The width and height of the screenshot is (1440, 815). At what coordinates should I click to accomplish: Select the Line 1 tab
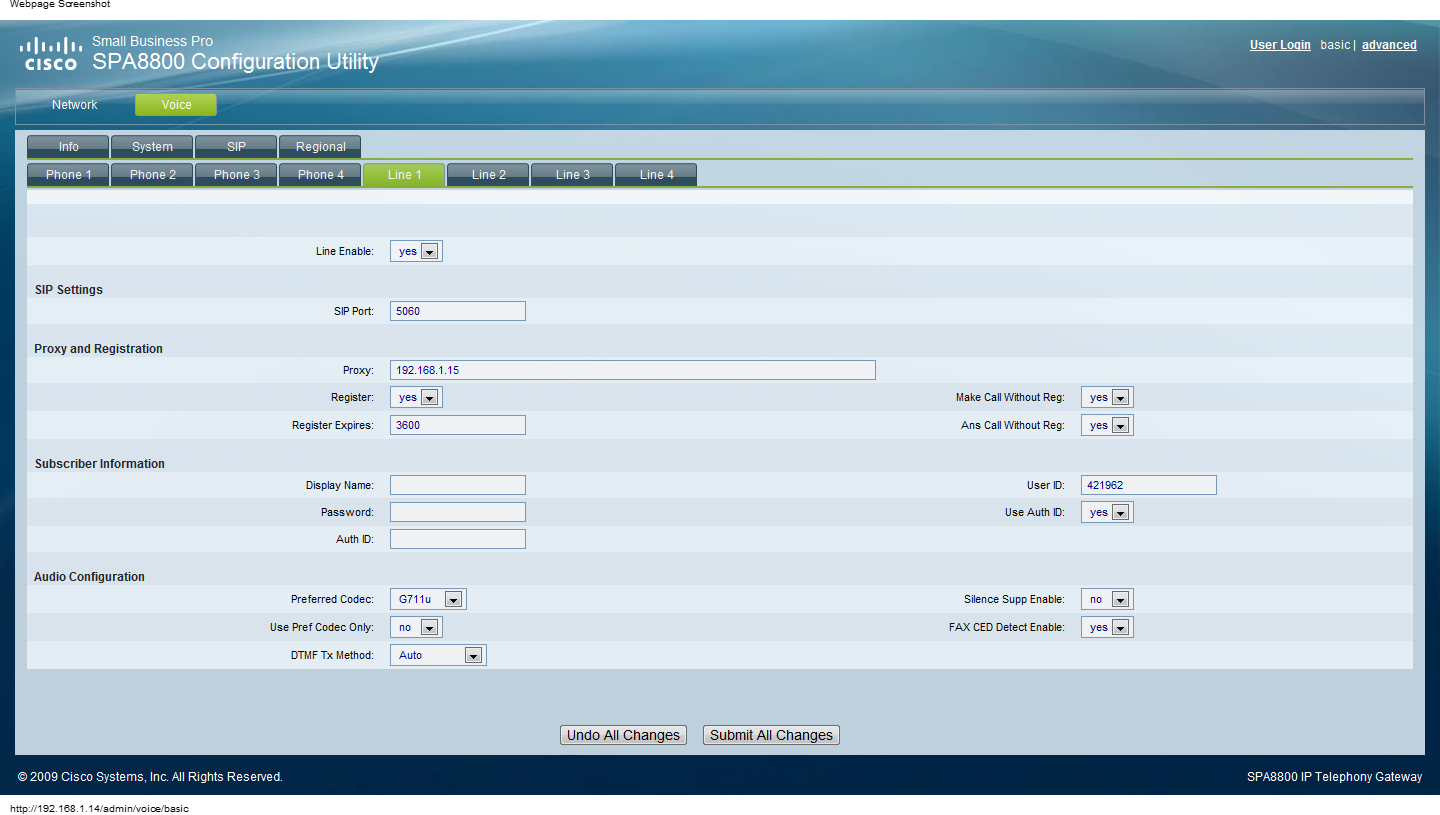[x=404, y=175]
